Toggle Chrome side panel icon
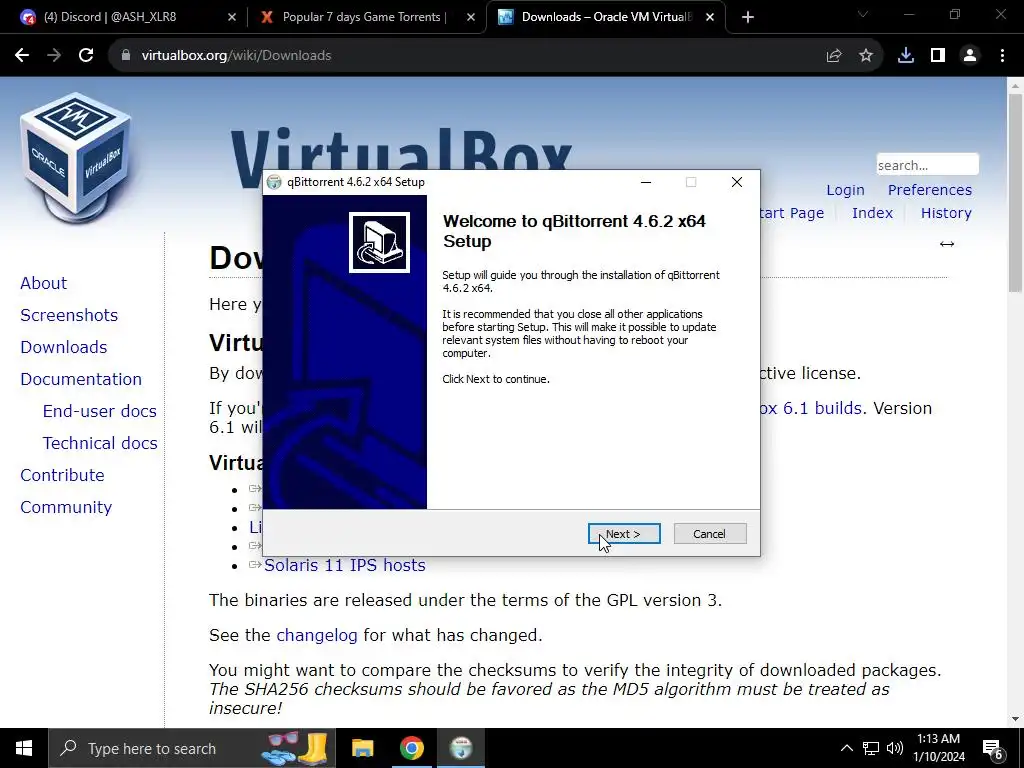The height and width of the screenshot is (768, 1024). pyautogui.click(x=938, y=56)
